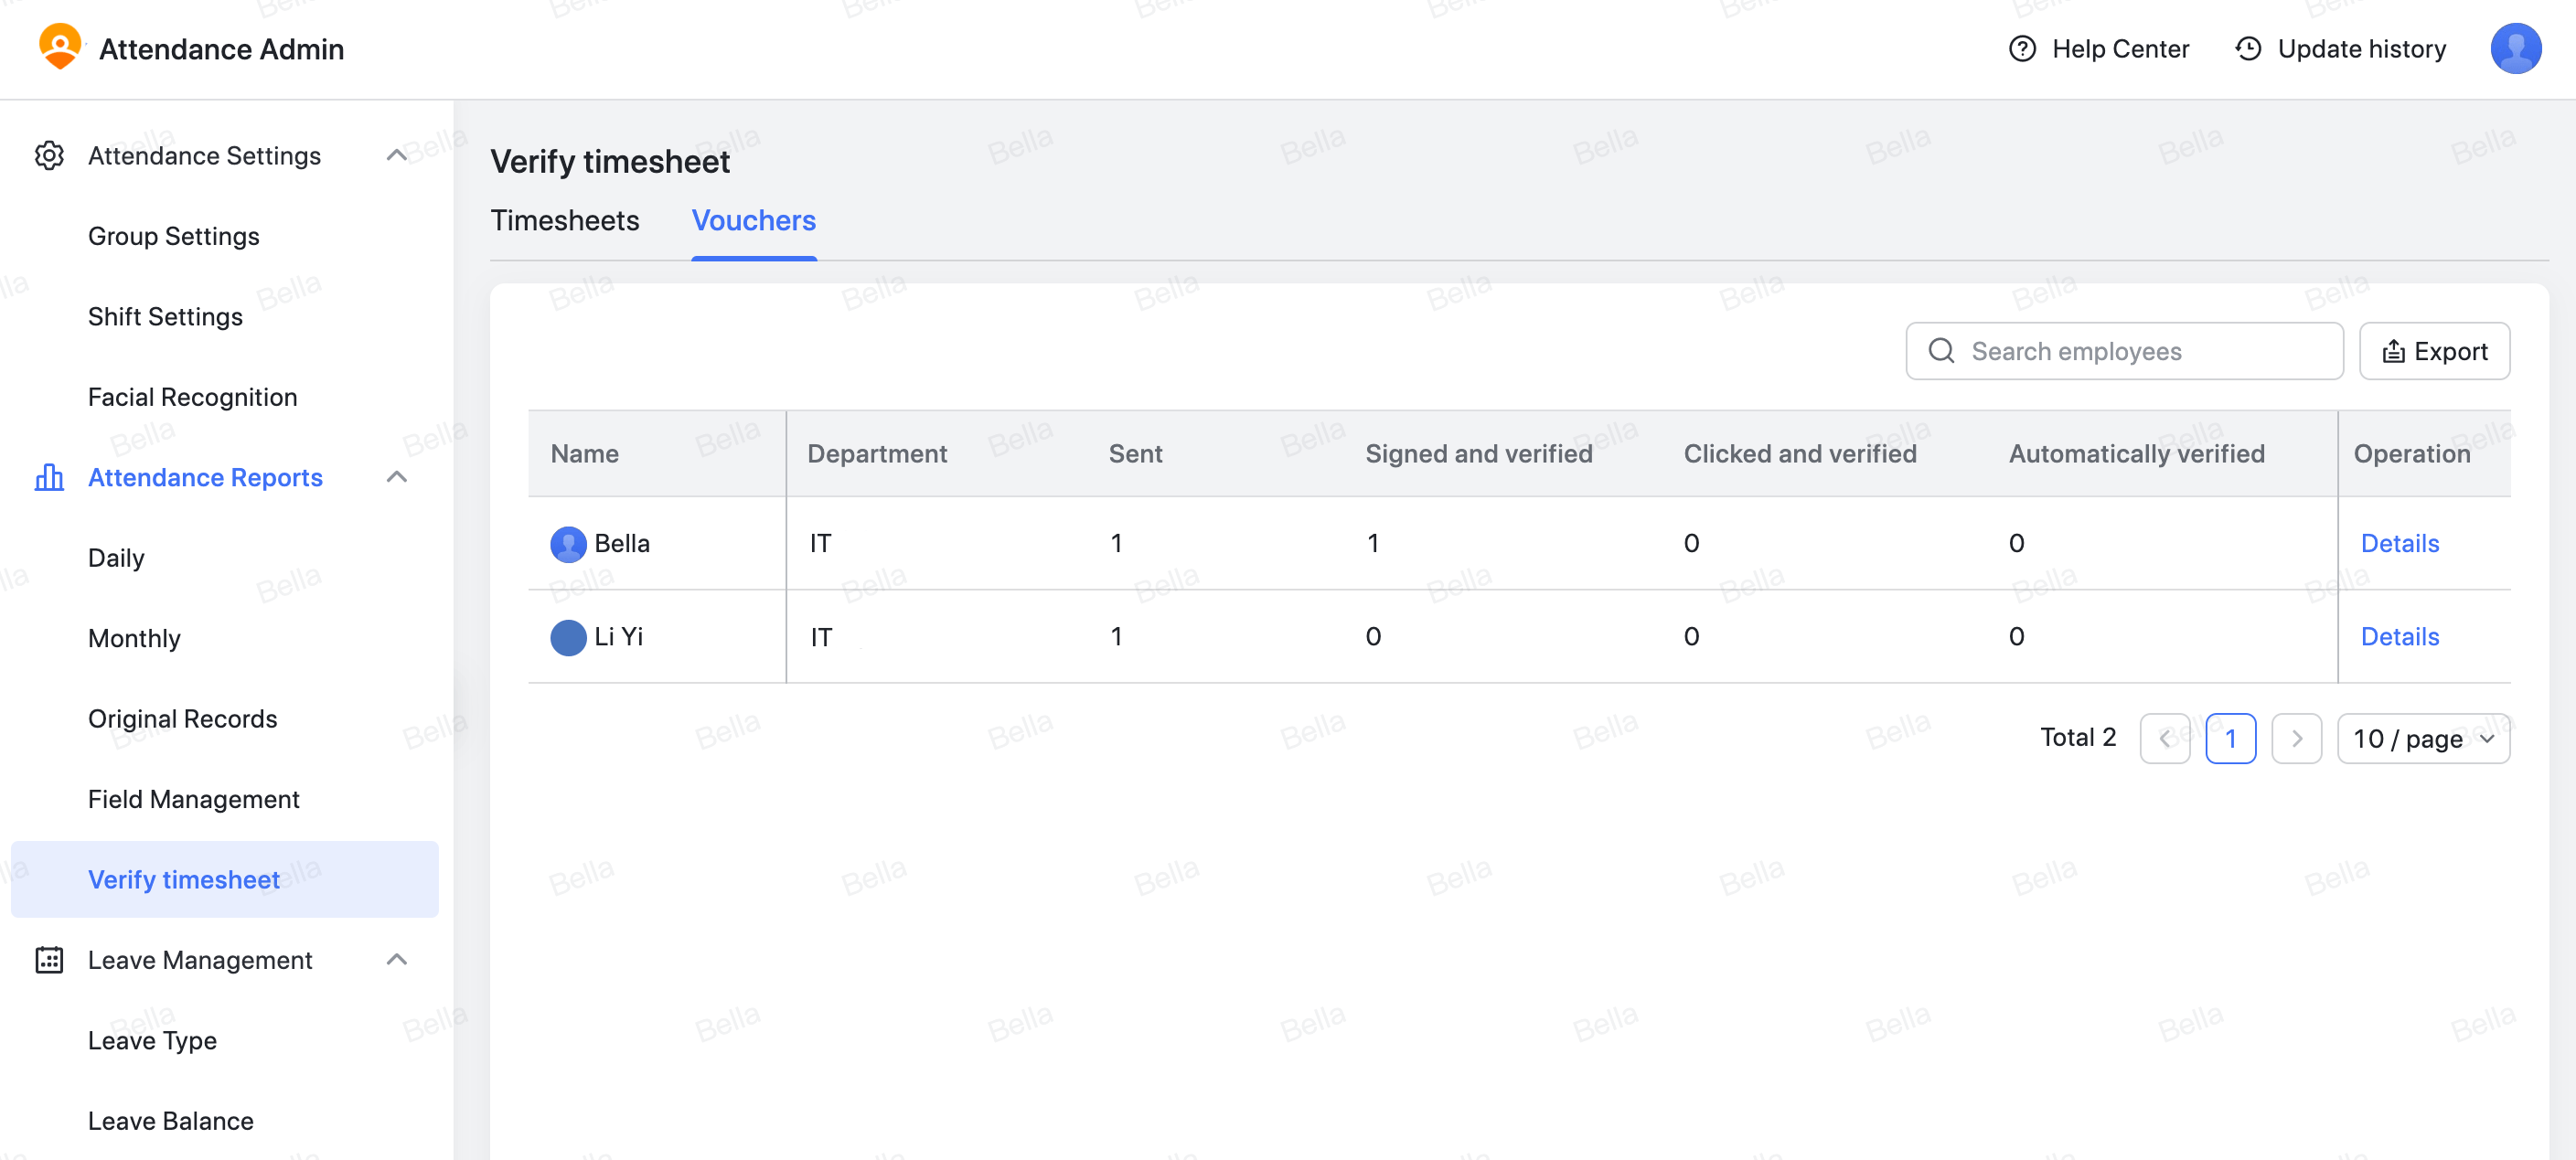The width and height of the screenshot is (2576, 1160).
Task: Click the Export button
Action: 2434,351
